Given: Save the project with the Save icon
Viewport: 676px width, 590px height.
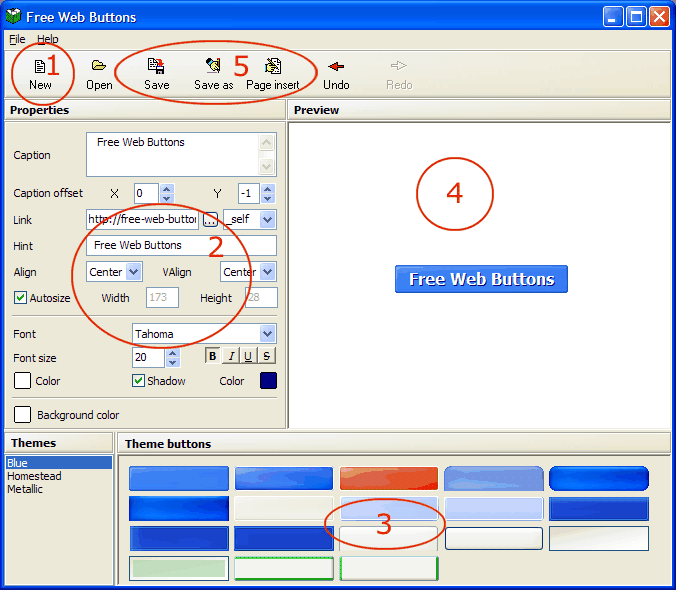Looking at the screenshot, I should click(x=156, y=66).
